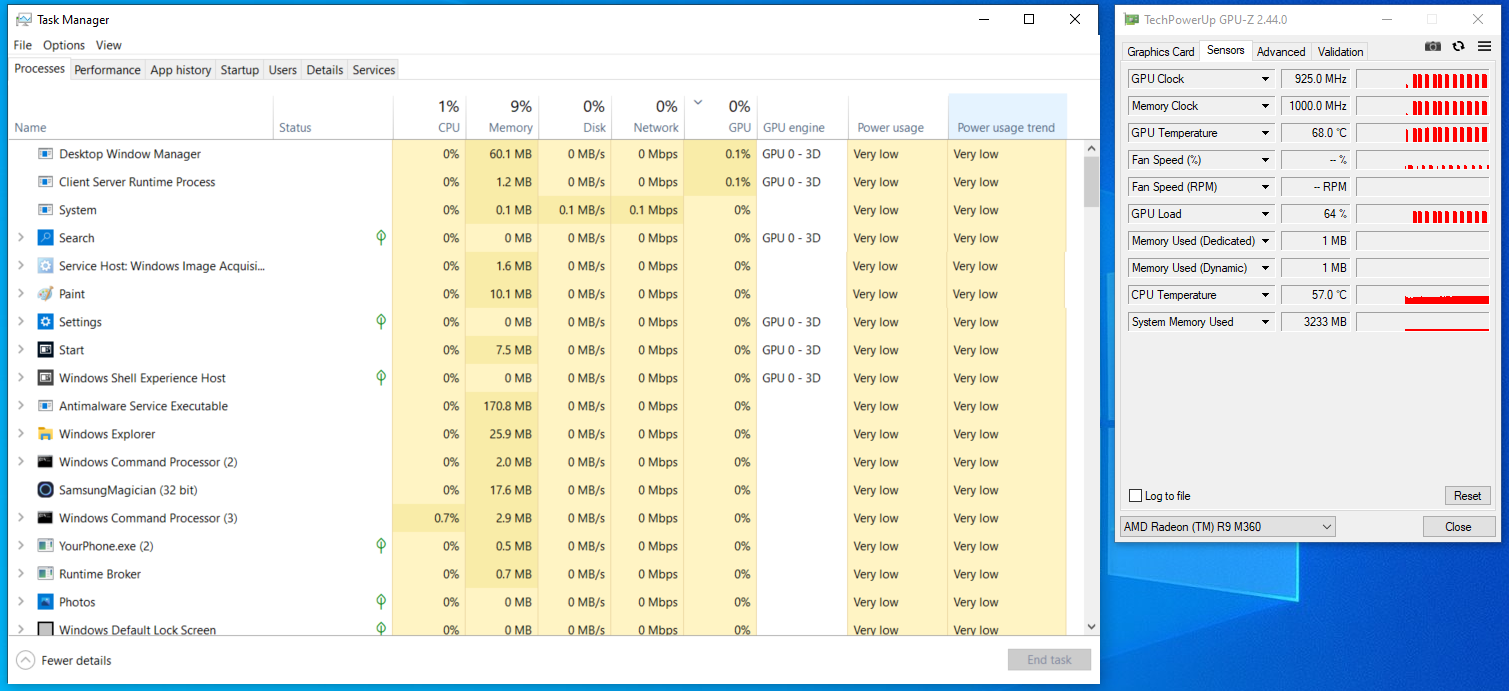Switch to the Startup tab
This screenshot has width=1509, height=691.
click(240, 70)
